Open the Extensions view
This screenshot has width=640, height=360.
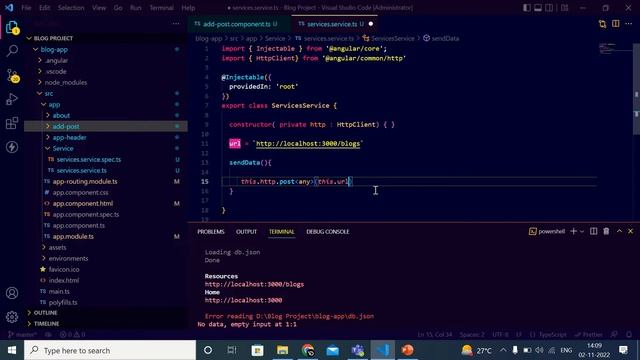pos(12,123)
